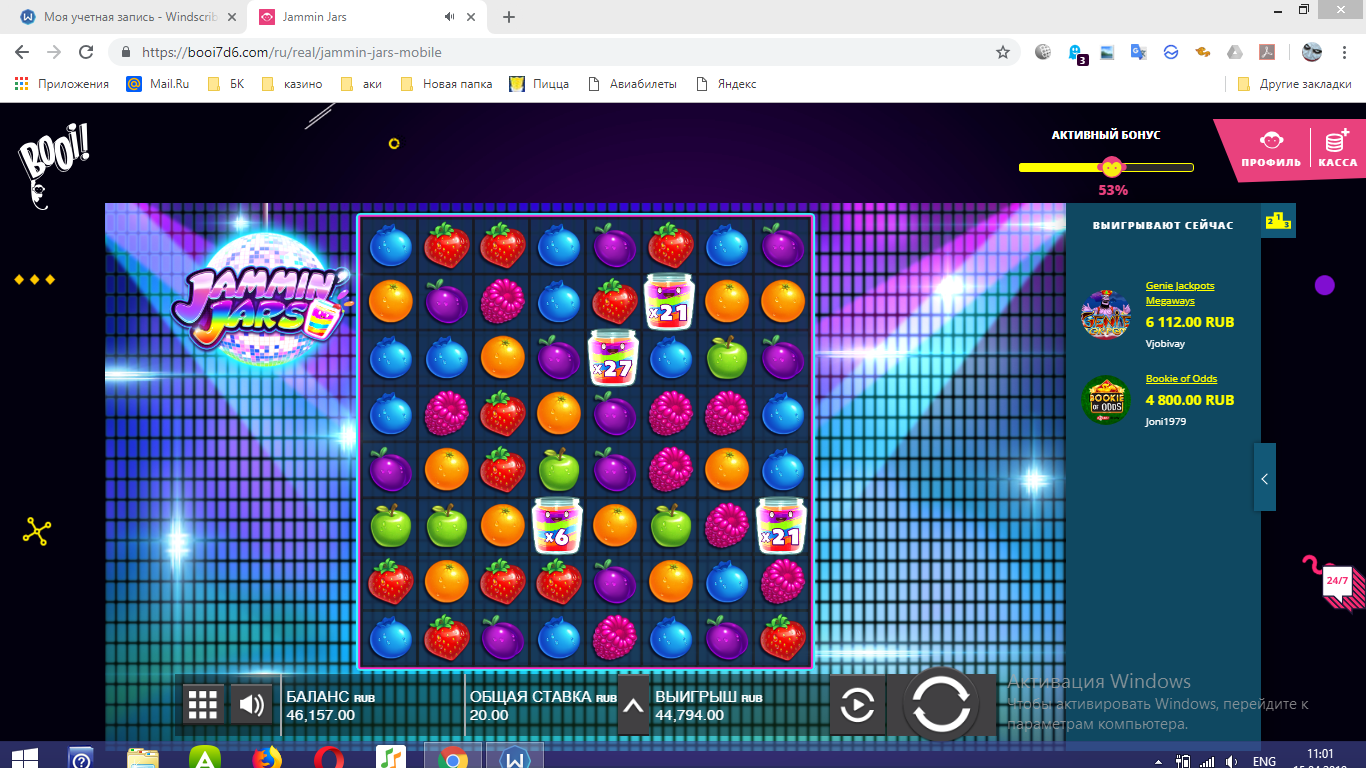The width and height of the screenshot is (1366, 768).
Task: Expand the казино bookmark folder
Action: pyautogui.click(x=292, y=84)
